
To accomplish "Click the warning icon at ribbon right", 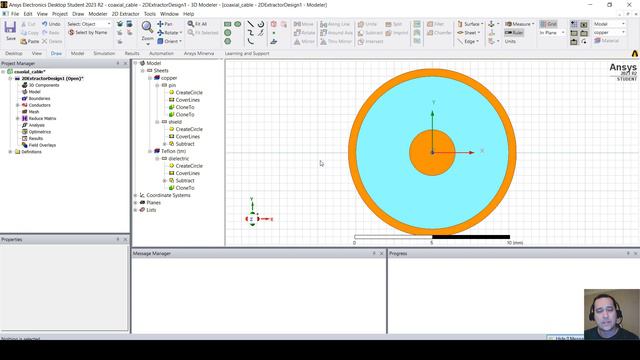I will pyautogui.click(x=635, y=53).
